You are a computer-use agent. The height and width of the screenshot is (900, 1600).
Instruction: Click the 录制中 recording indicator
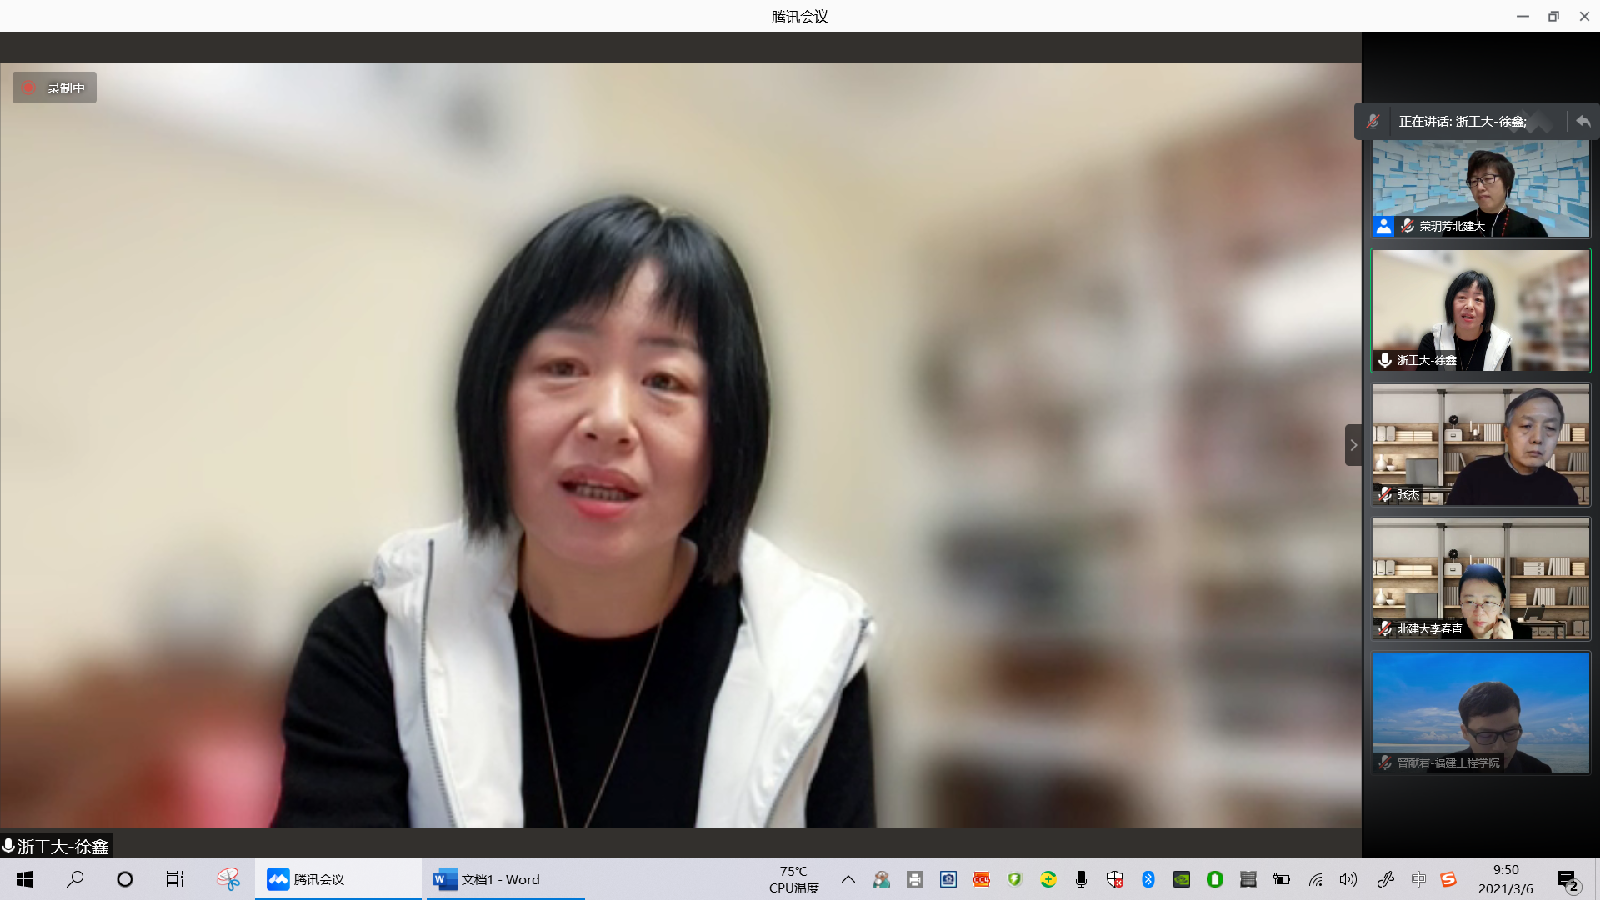[55, 88]
